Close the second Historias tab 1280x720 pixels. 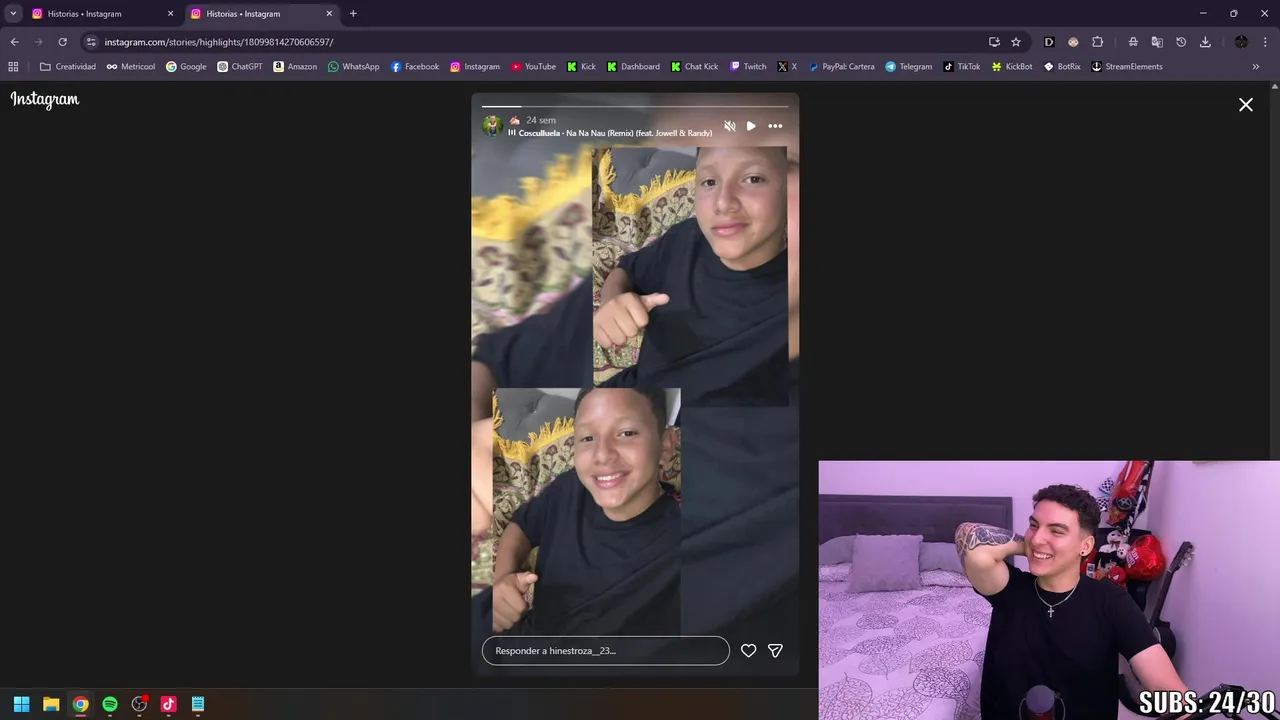tap(329, 14)
